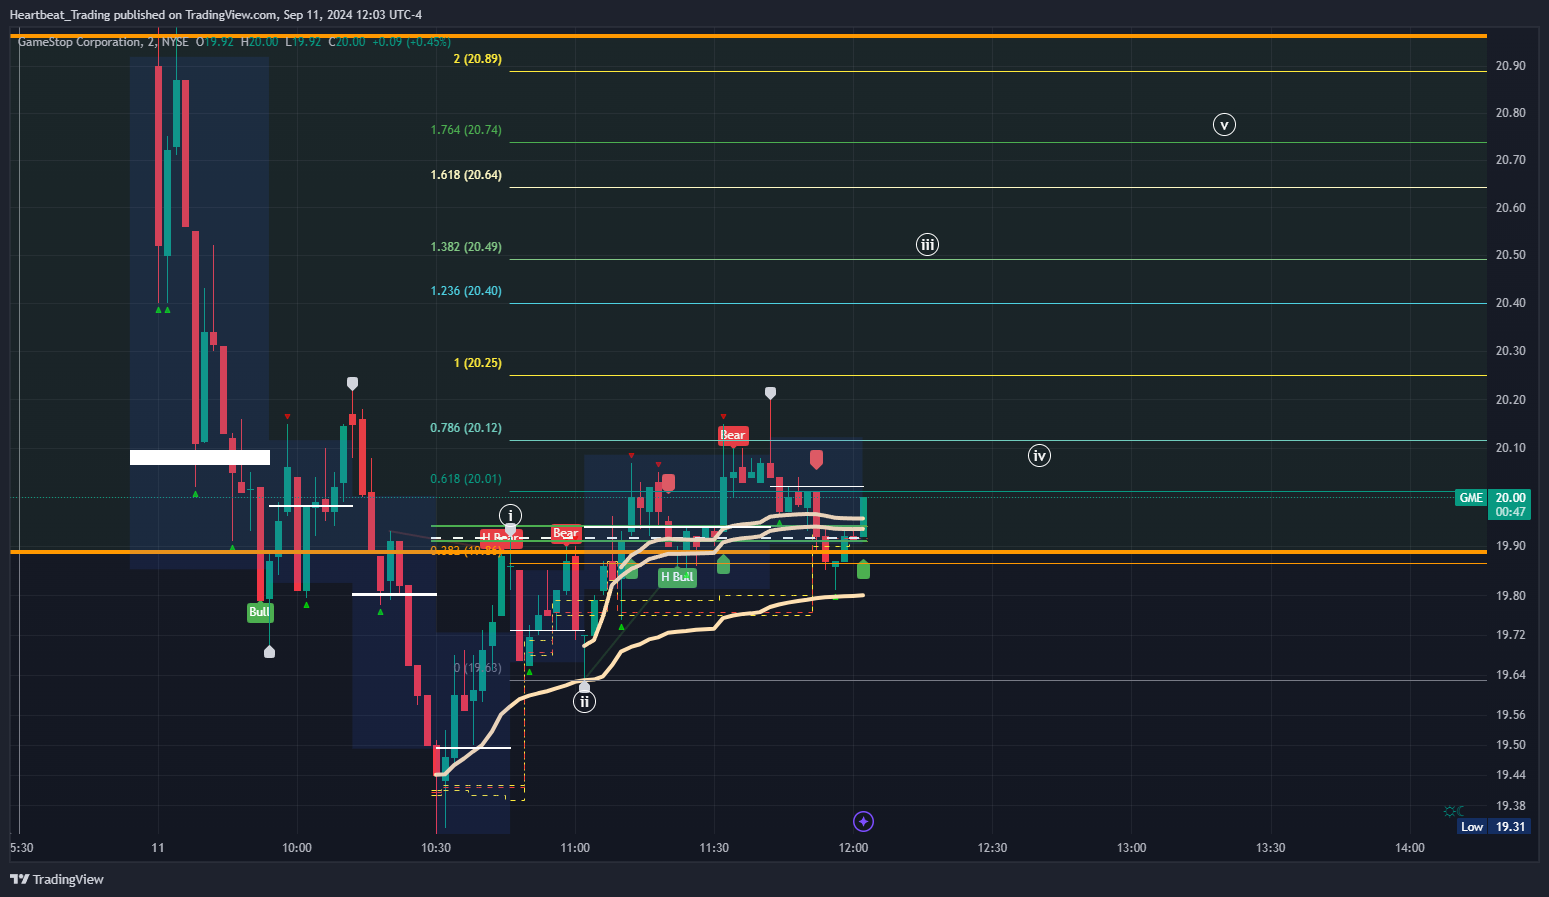Click the 19.64 price axis label
Viewport: 1549px width, 897px height.
1510,675
